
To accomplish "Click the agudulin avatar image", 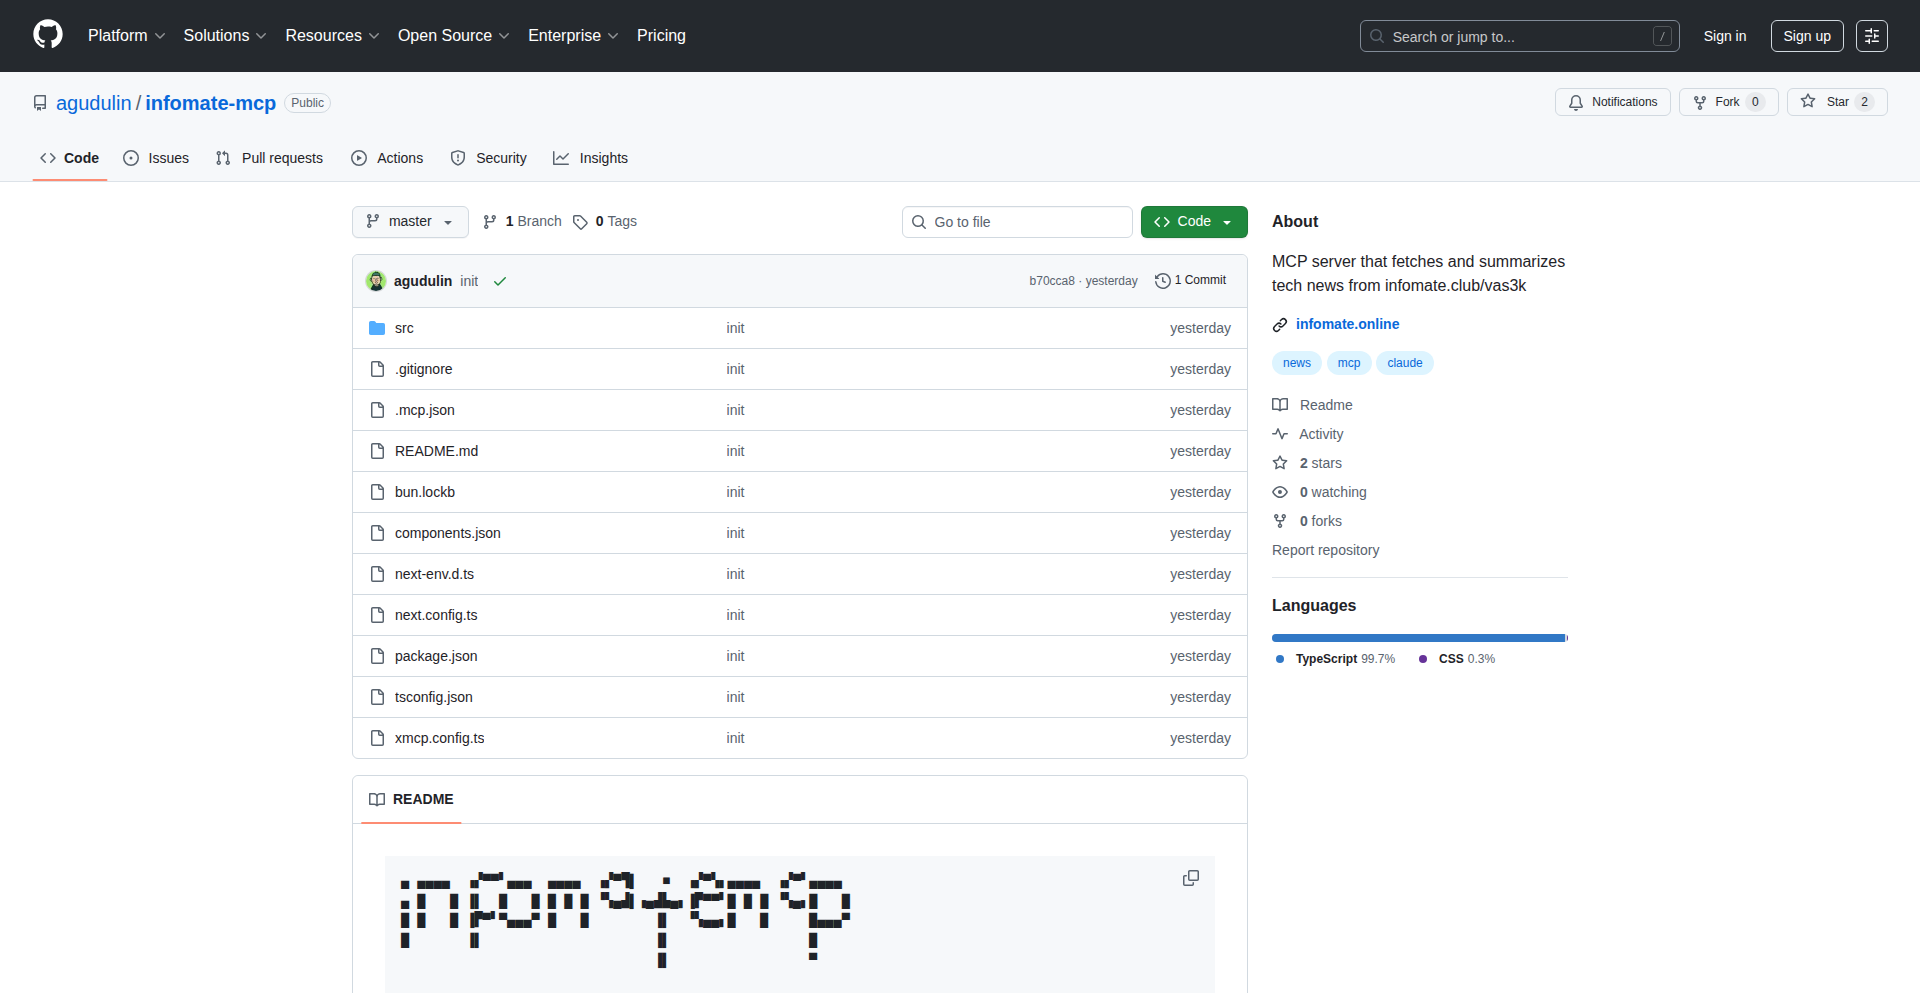I will (376, 281).
